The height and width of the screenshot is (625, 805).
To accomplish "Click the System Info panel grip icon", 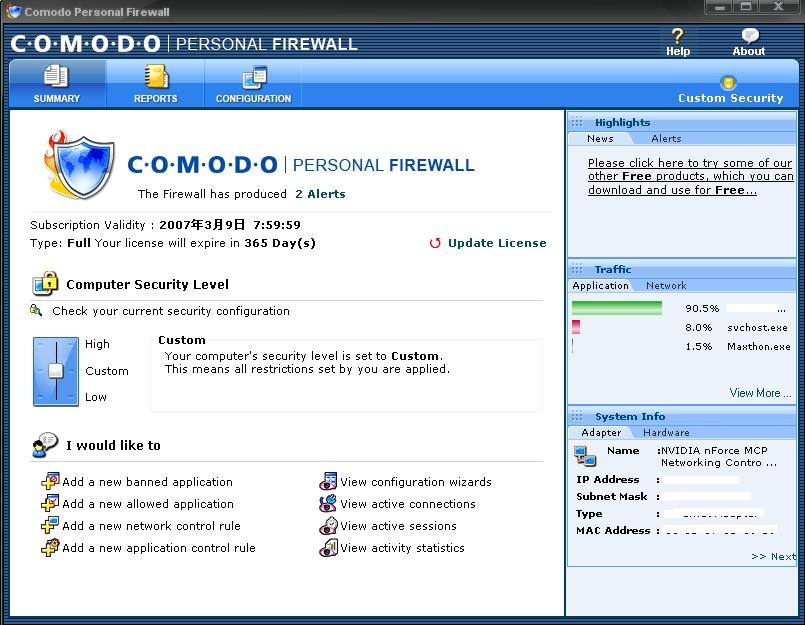I will [577, 416].
